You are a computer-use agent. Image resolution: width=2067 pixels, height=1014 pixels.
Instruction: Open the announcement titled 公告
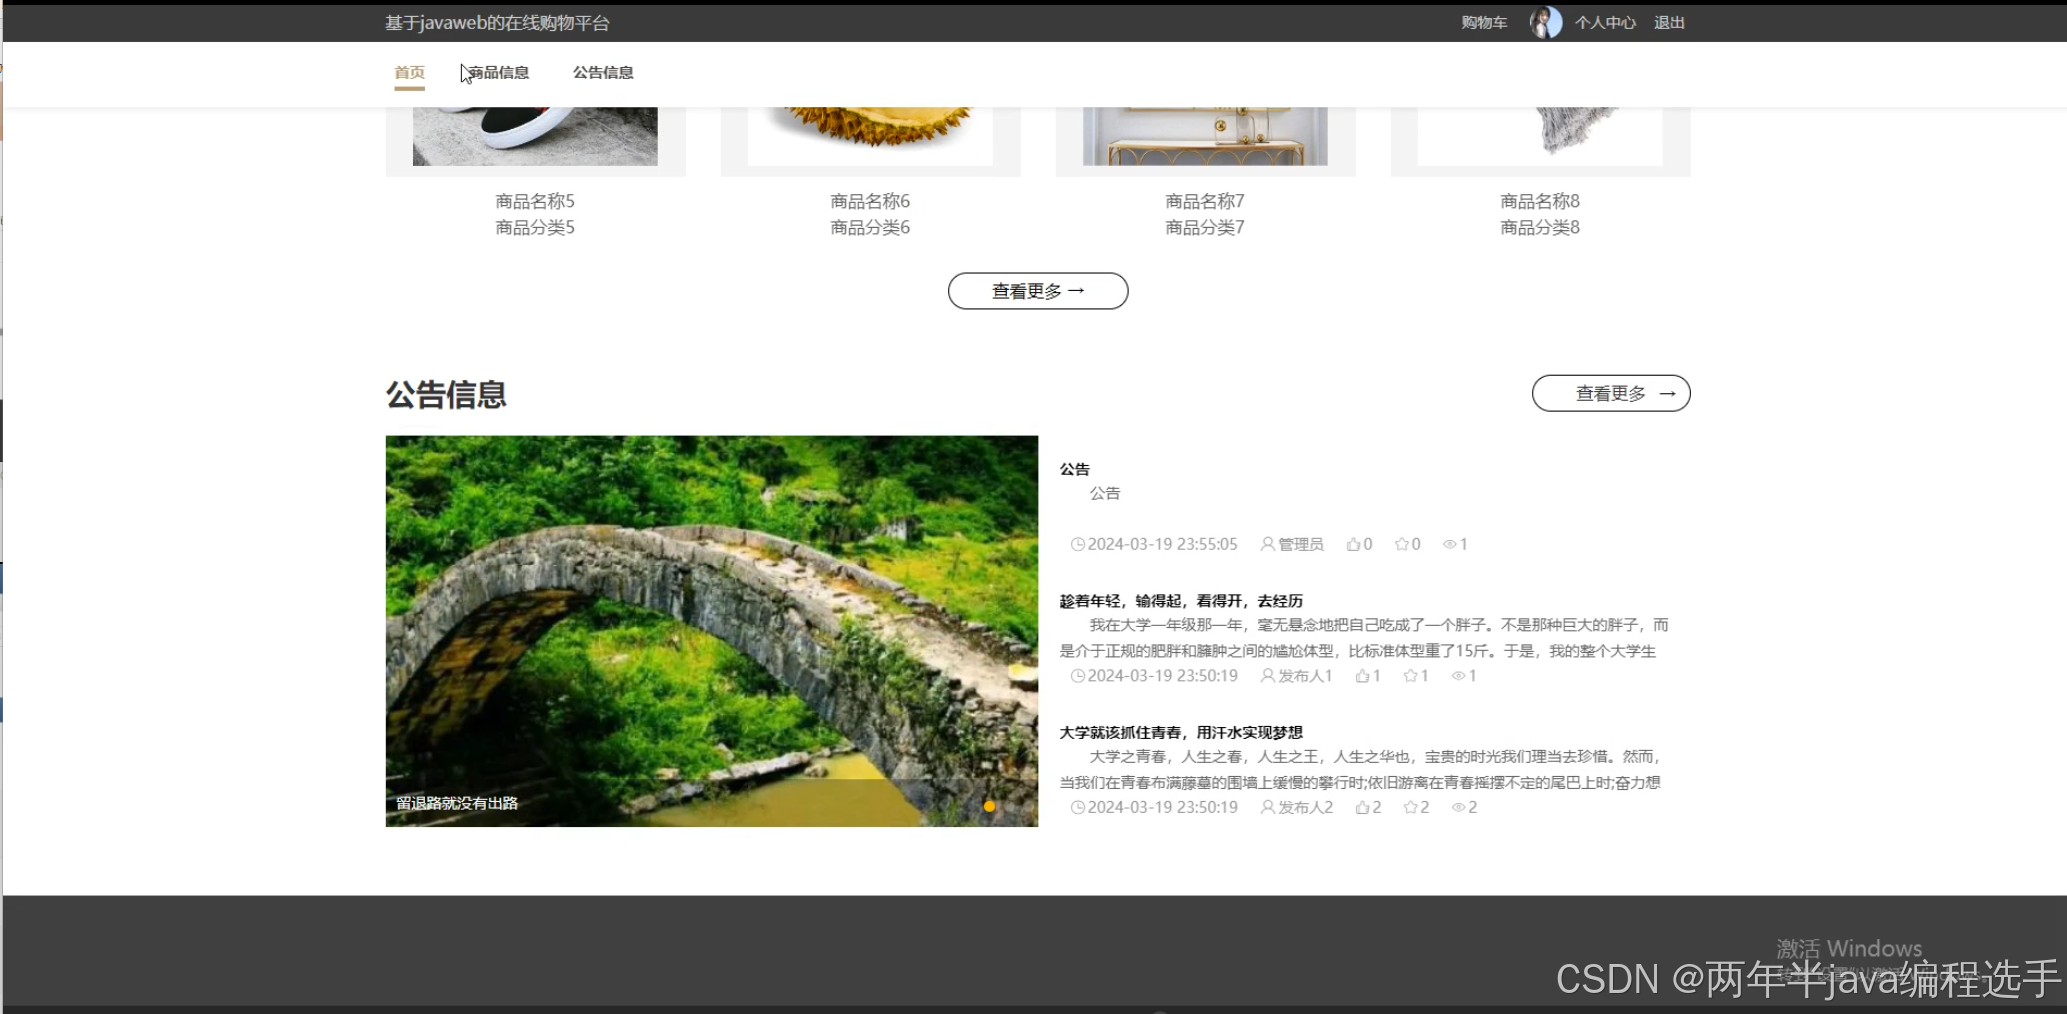[x=1075, y=469]
